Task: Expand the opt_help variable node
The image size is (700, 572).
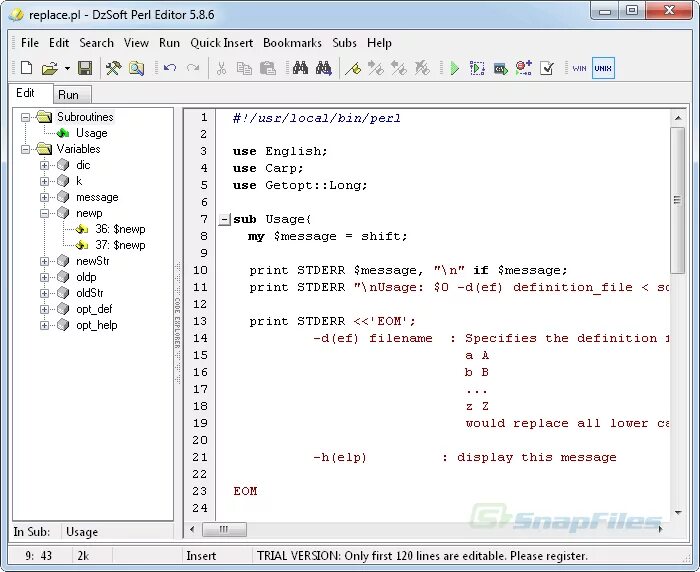Action: (44, 326)
